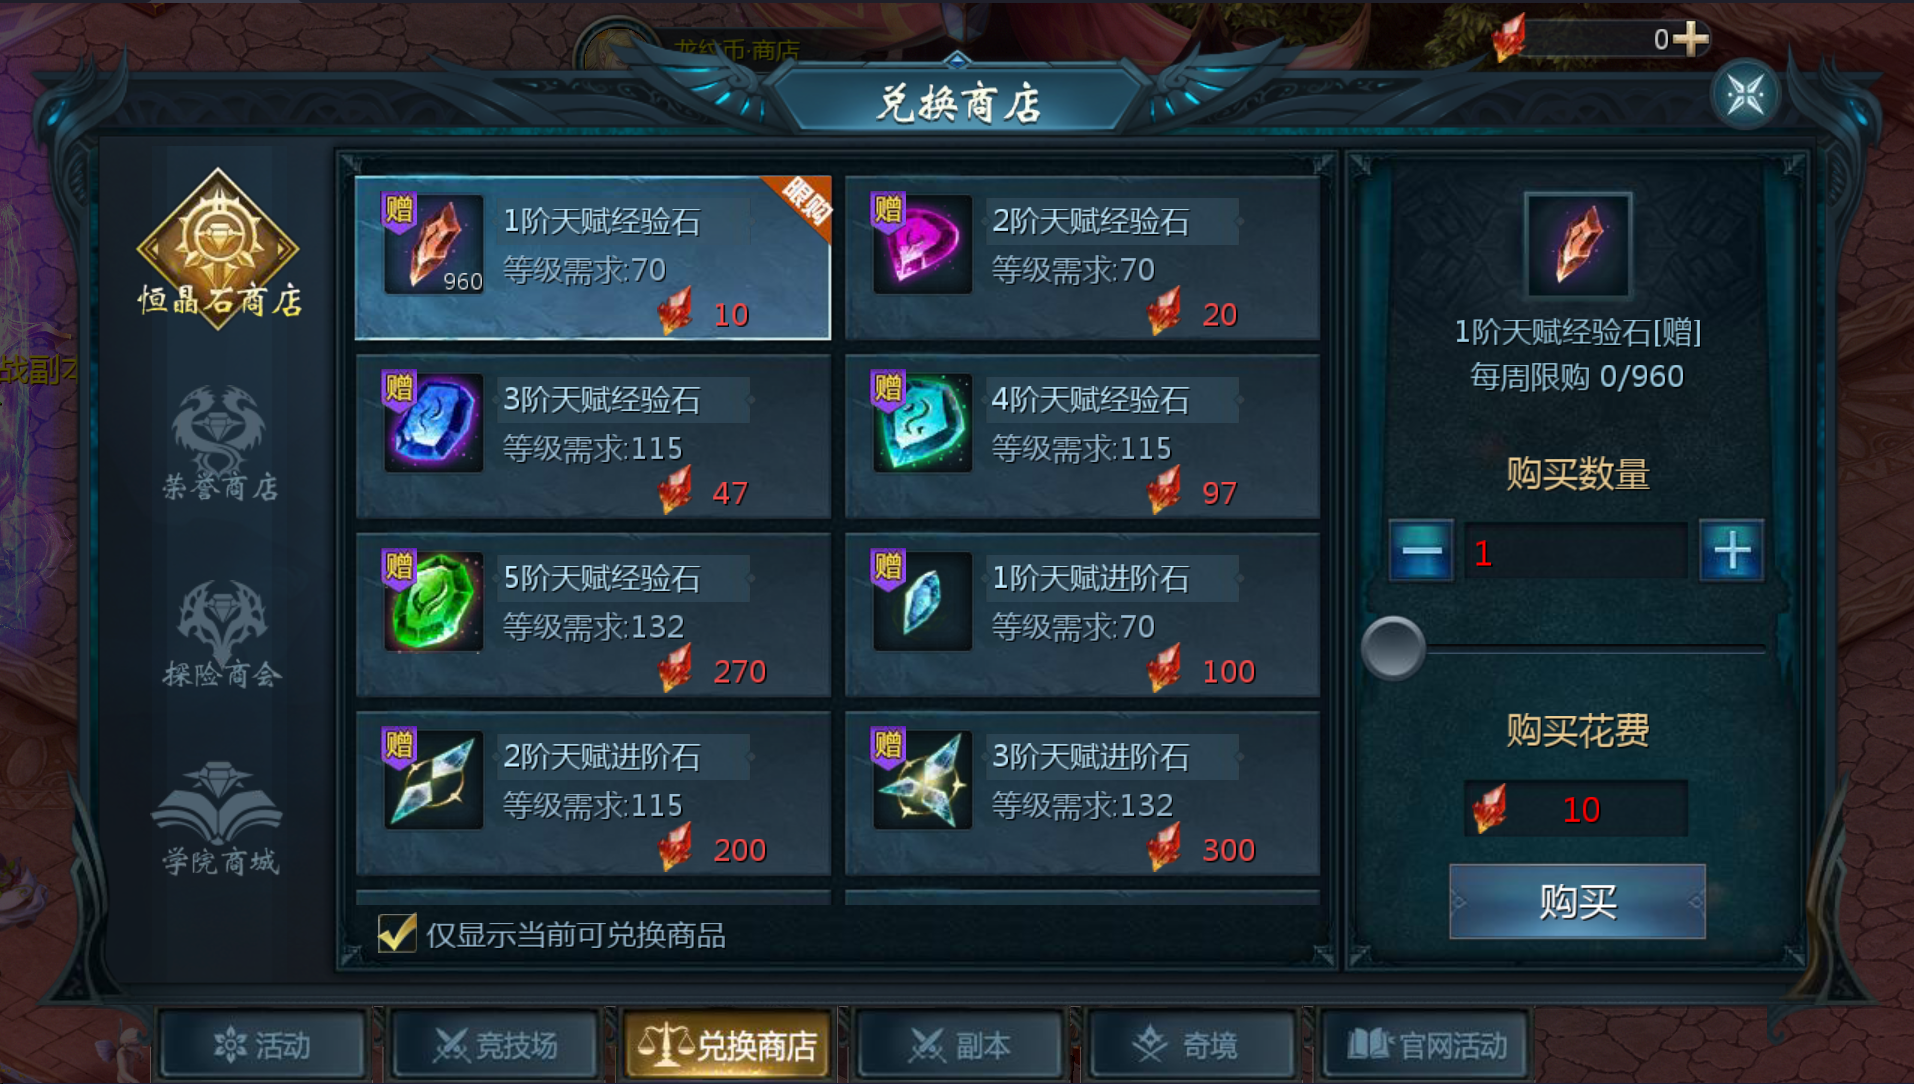Click the plus icon beside crystal currency
The image size is (1914, 1084).
click(1690, 39)
